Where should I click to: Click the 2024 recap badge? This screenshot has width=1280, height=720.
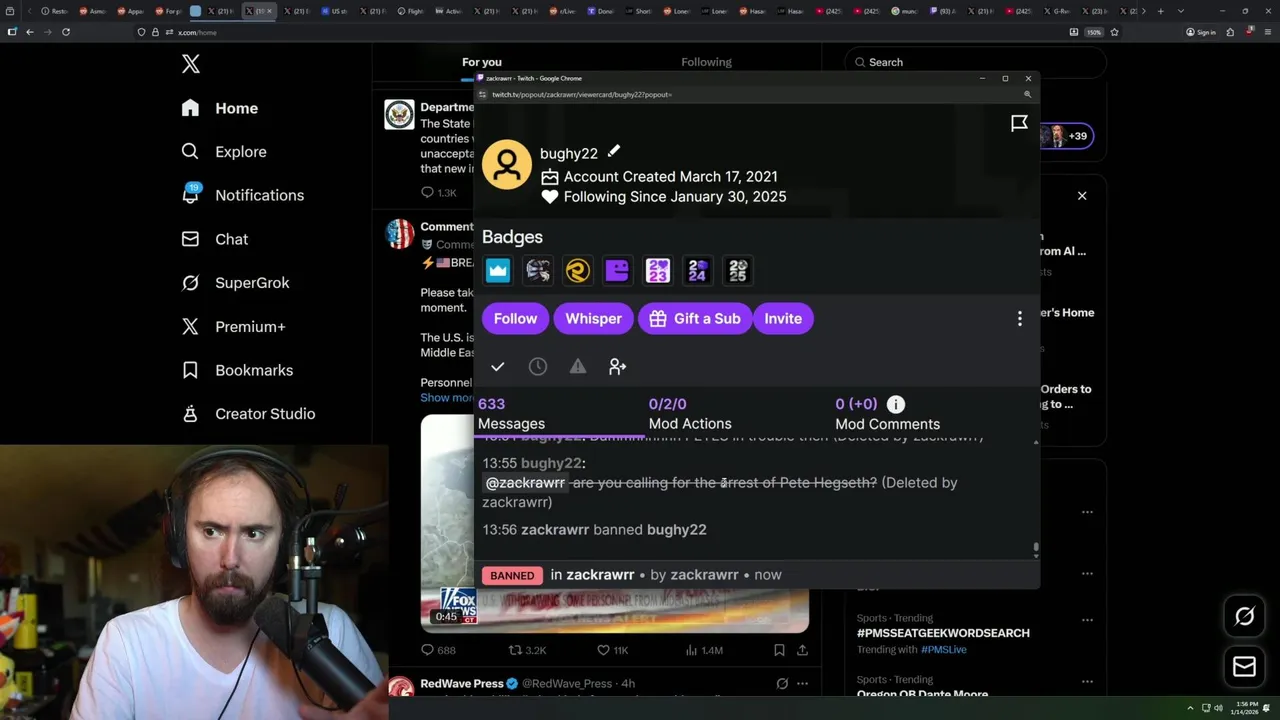coord(698,270)
